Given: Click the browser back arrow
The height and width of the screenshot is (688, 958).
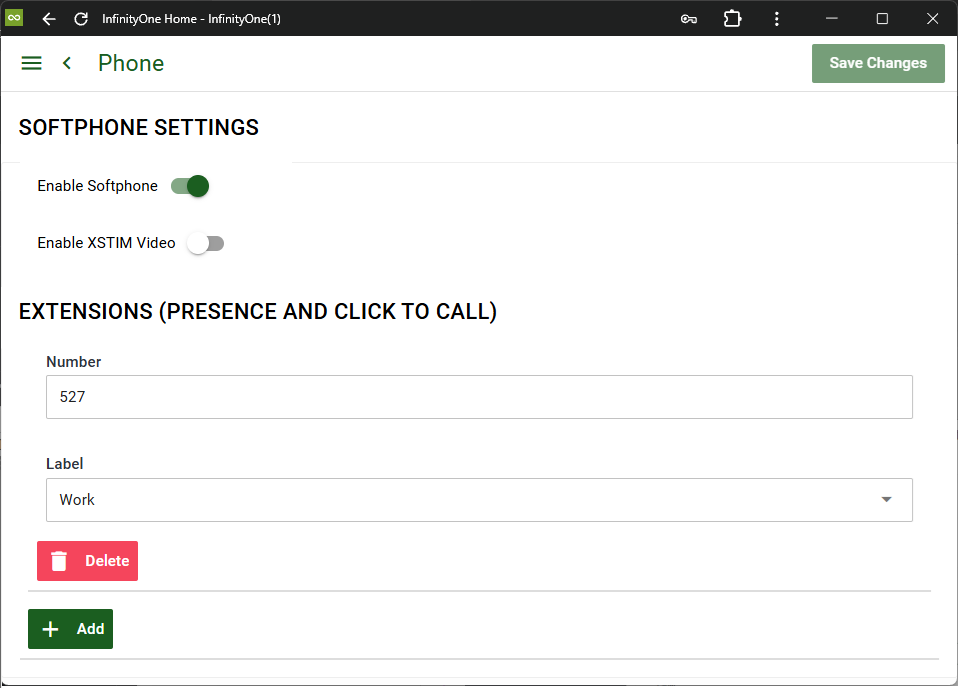Looking at the screenshot, I should point(49,19).
